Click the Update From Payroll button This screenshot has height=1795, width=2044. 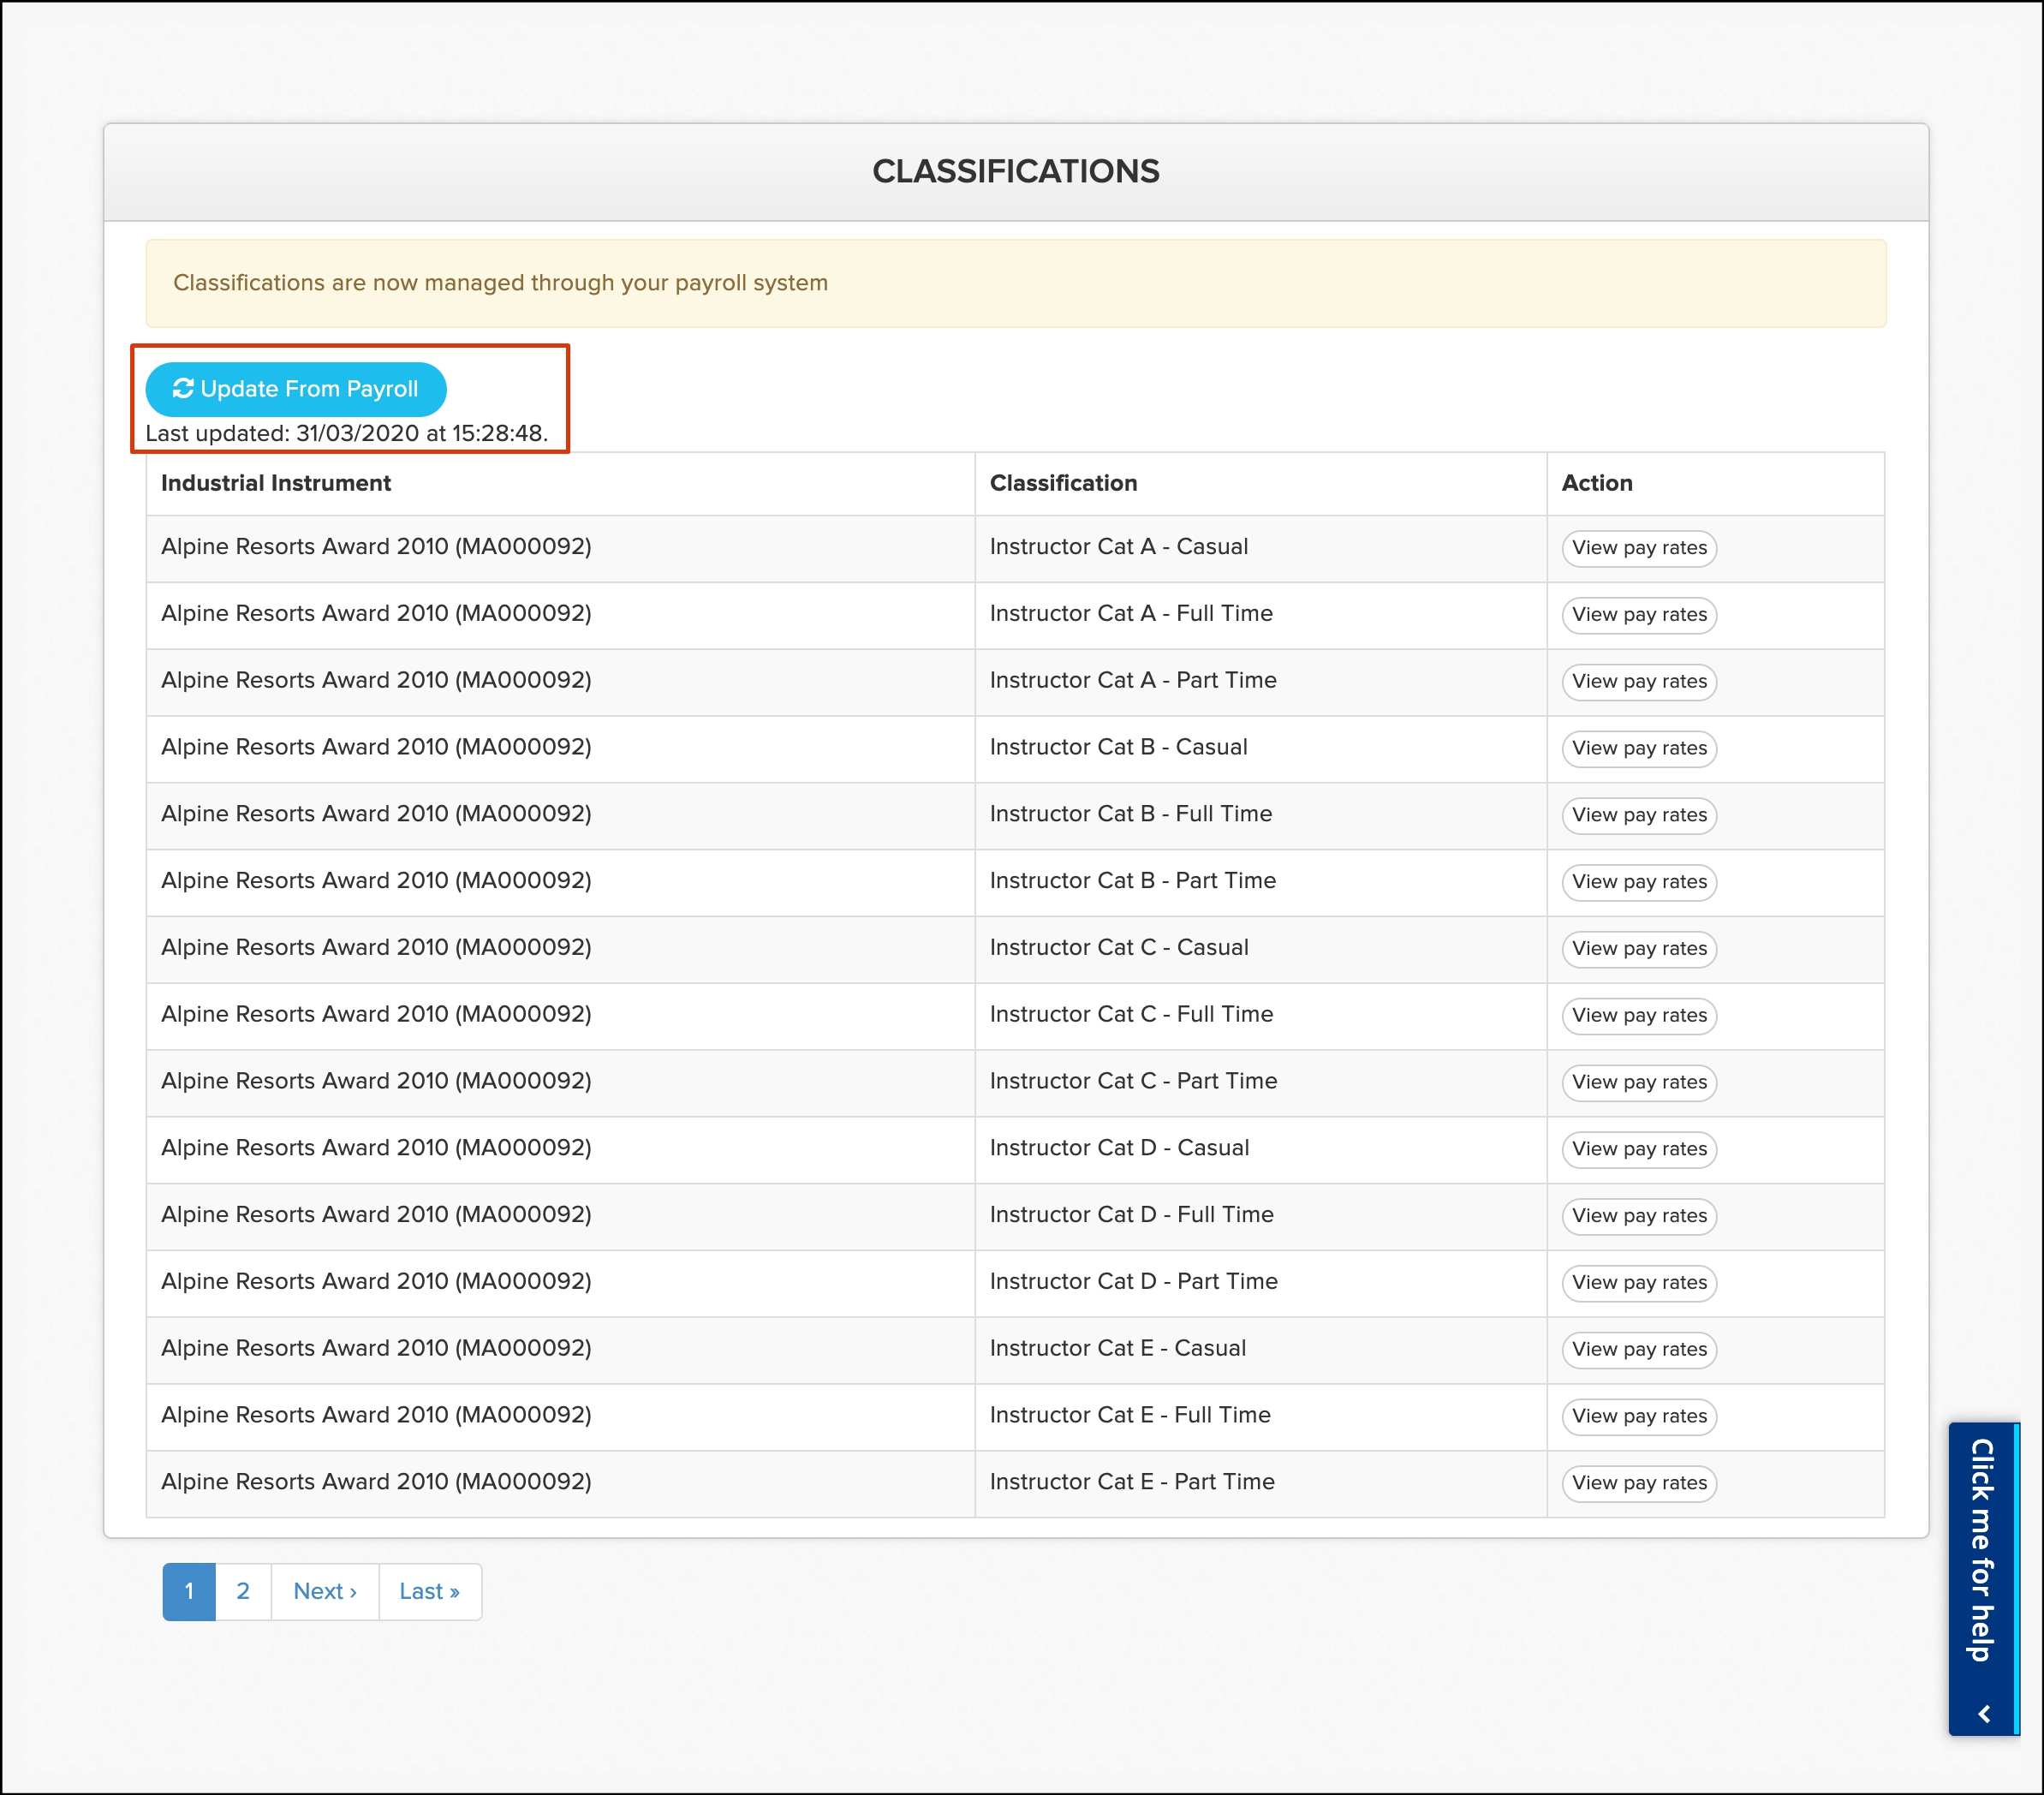(x=296, y=389)
